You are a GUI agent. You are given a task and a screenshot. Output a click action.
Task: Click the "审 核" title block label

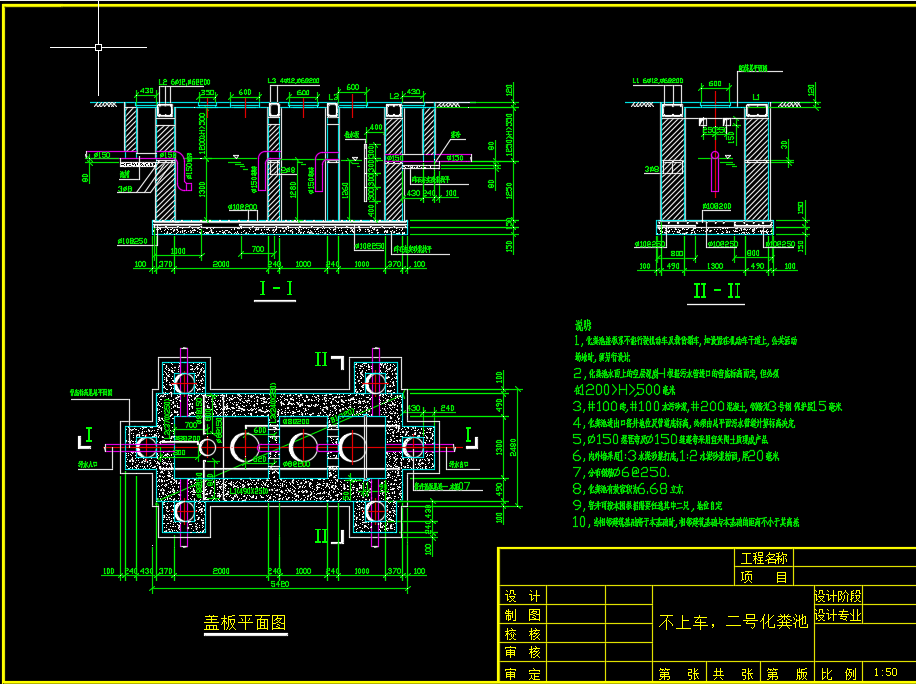coord(522,652)
